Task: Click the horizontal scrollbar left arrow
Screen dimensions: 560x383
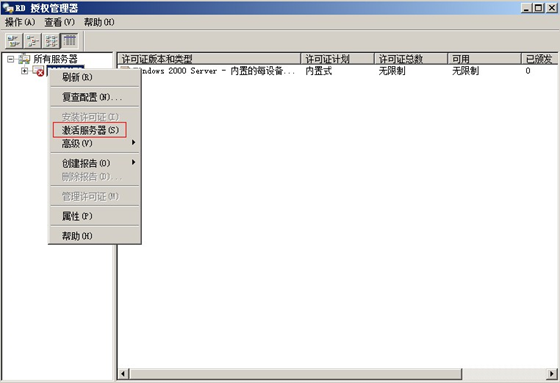Action: [123, 374]
